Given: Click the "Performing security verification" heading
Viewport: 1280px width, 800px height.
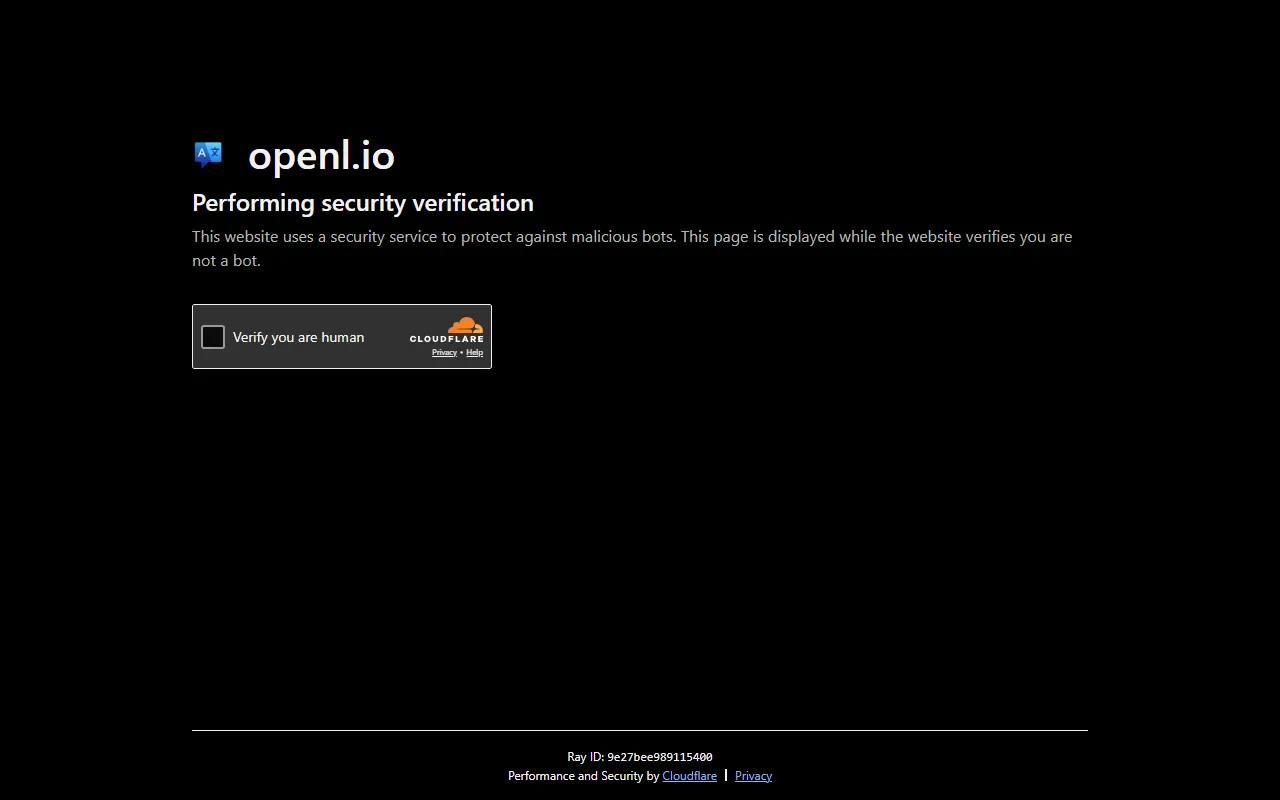Looking at the screenshot, I should (x=362, y=203).
